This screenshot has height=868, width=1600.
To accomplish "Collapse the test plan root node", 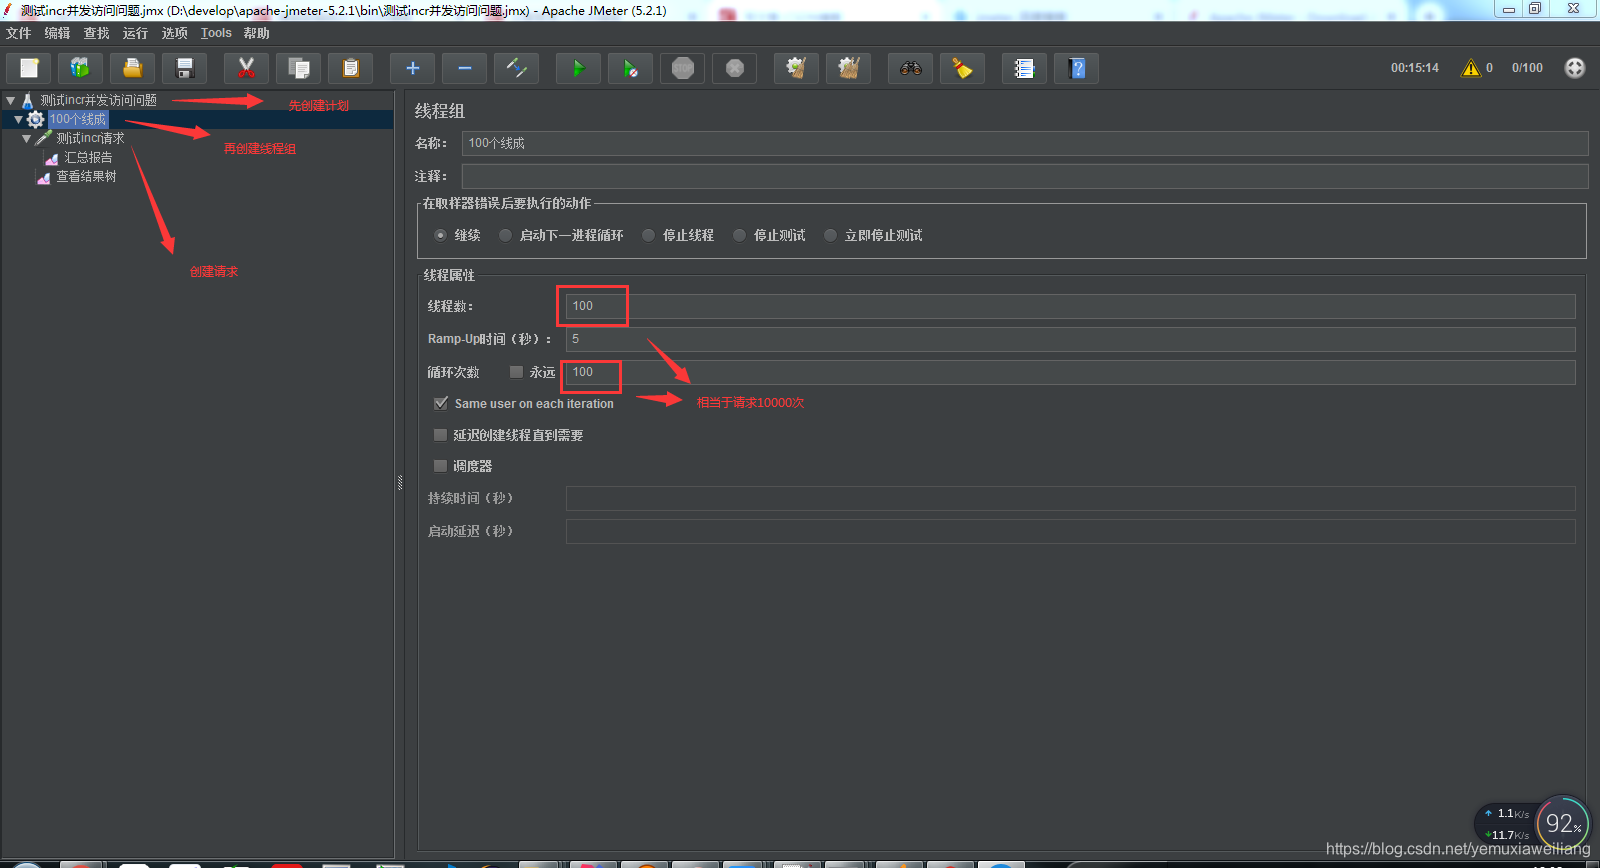I will coord(10,100).
